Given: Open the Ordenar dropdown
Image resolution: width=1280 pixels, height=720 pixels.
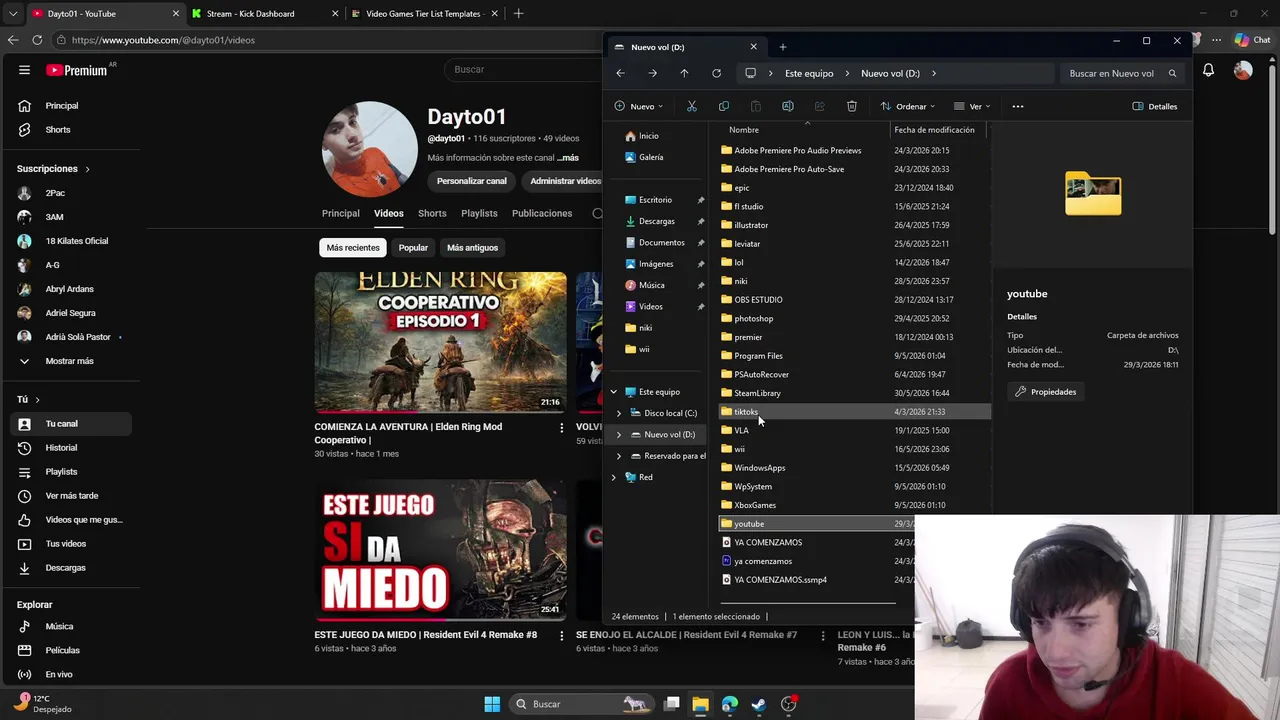Looking at the screenshot, I should click(x=907, y=106).
